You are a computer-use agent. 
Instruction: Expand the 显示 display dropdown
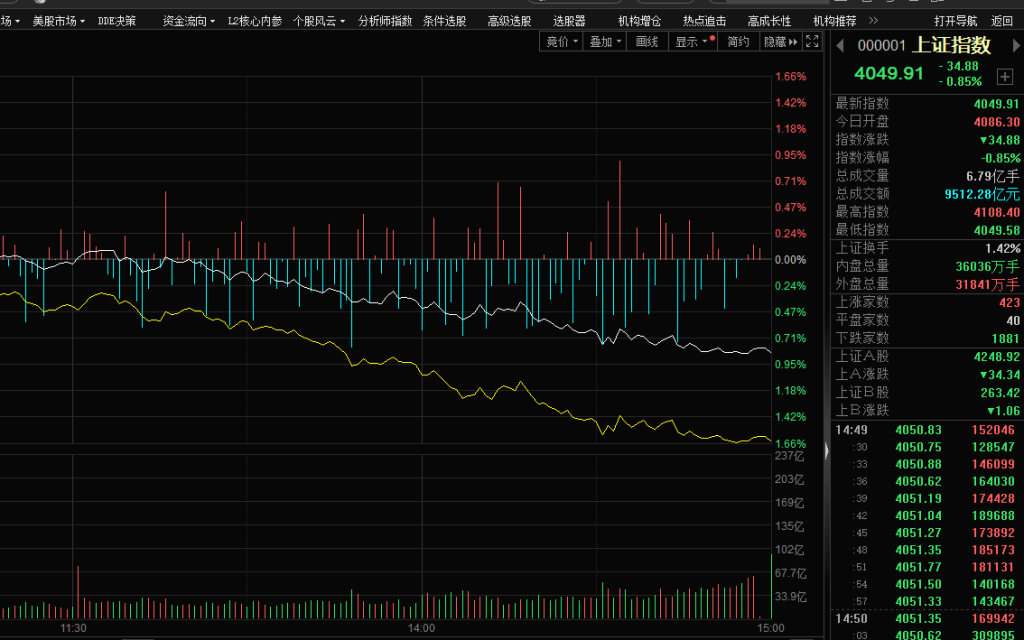pos(692,41)
